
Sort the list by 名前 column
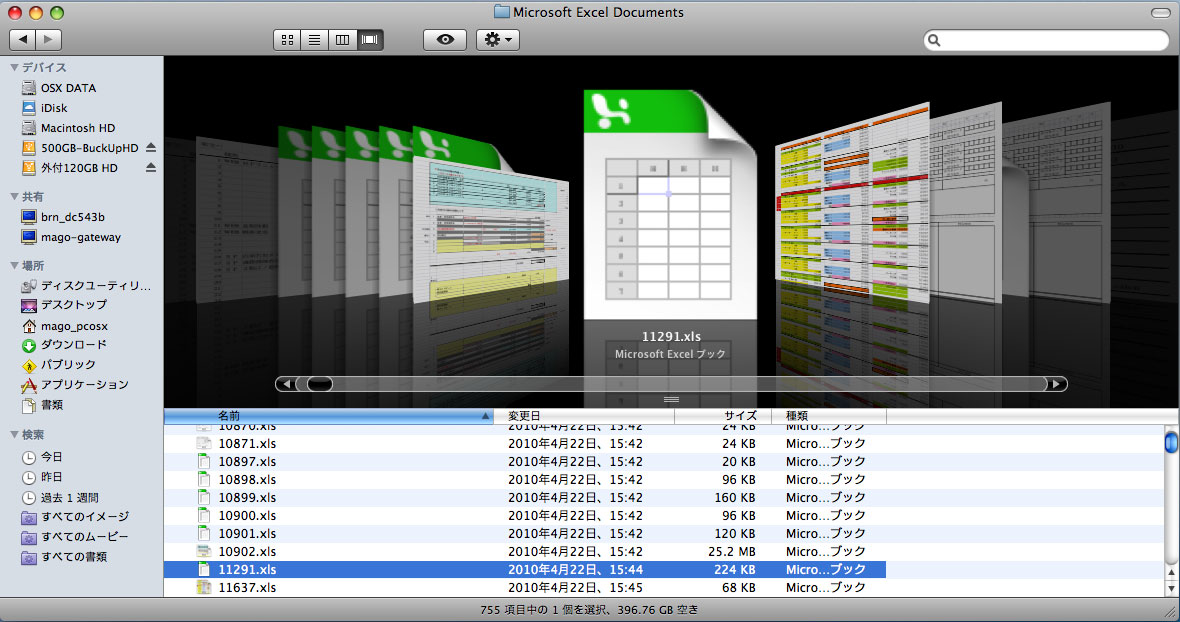pyautogui.click(x=329, y=416)
